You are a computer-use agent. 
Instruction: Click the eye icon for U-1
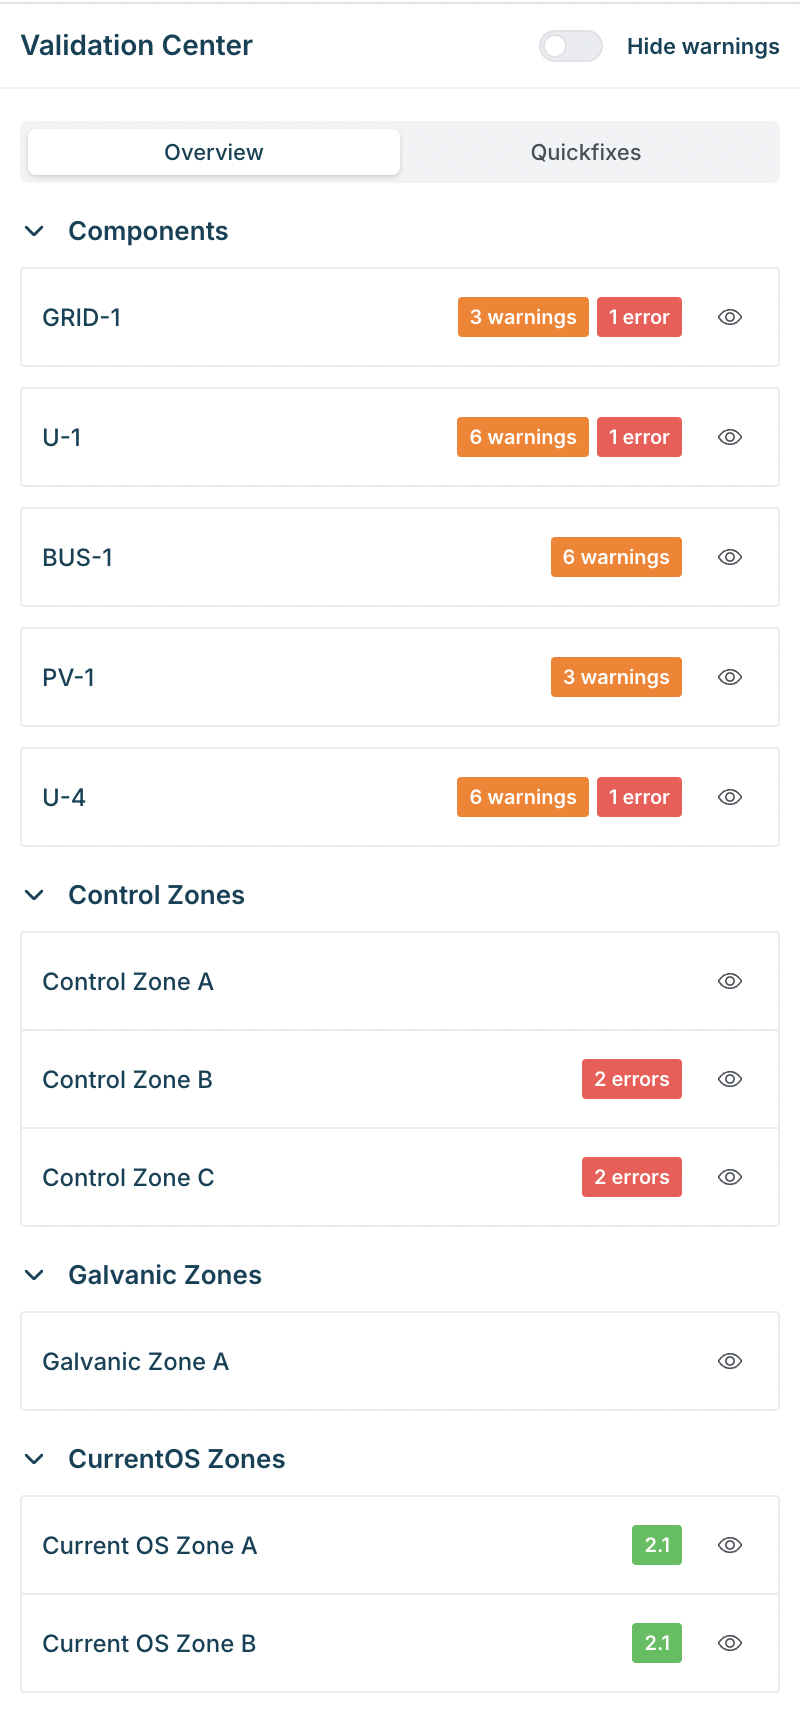coord(730,437)
